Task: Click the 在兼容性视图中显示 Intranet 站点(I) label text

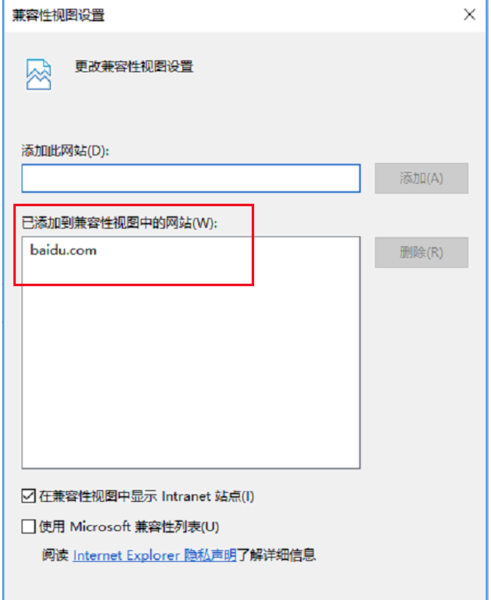Action: 146,496
